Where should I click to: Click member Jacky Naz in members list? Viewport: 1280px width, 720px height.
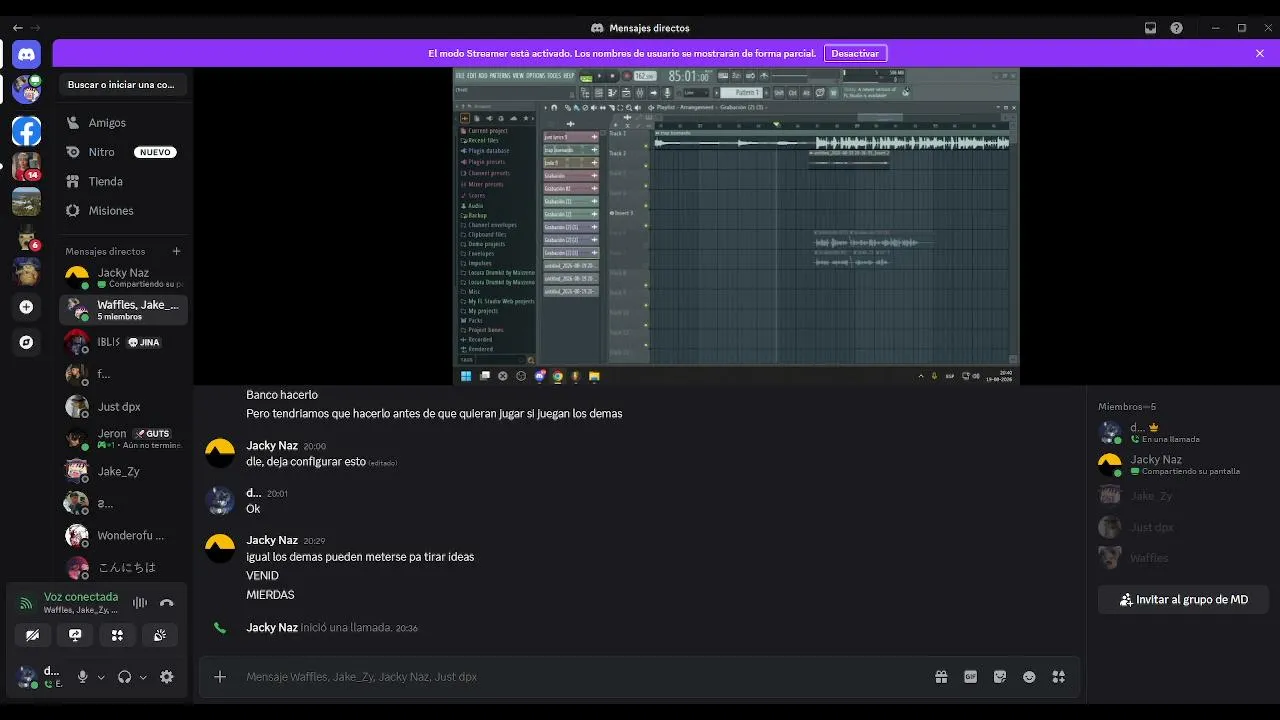point(1184,464)
